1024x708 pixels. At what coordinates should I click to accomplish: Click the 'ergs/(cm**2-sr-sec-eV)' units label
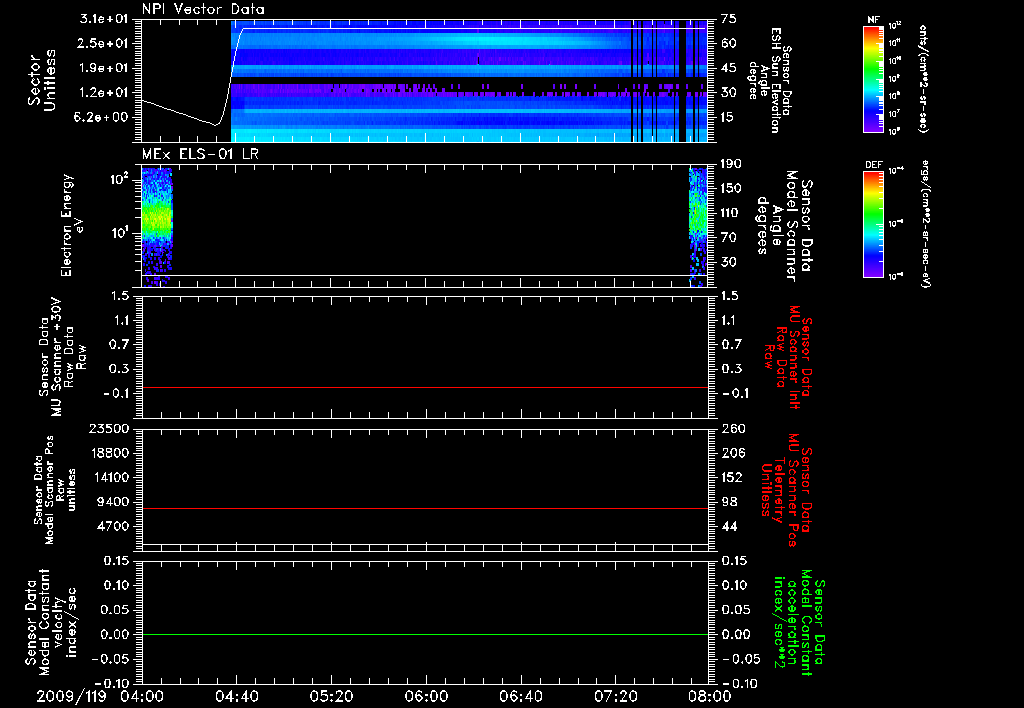click(924, 224)
